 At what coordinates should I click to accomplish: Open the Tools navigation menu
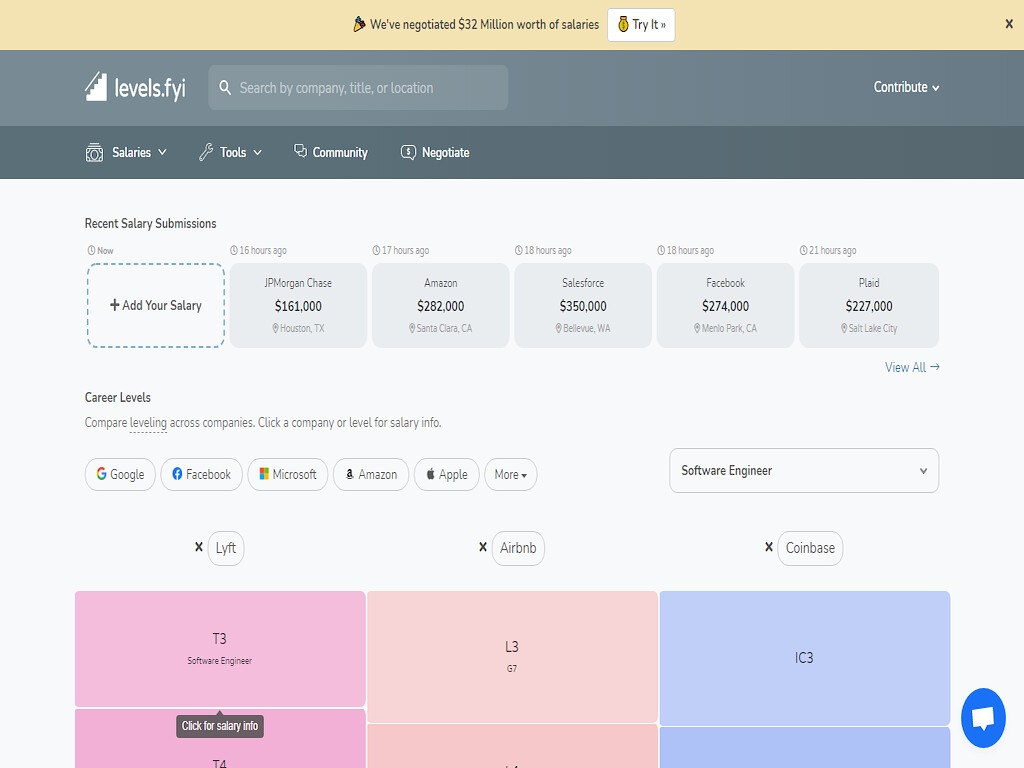pyautogui.click(x=231, y=152)
